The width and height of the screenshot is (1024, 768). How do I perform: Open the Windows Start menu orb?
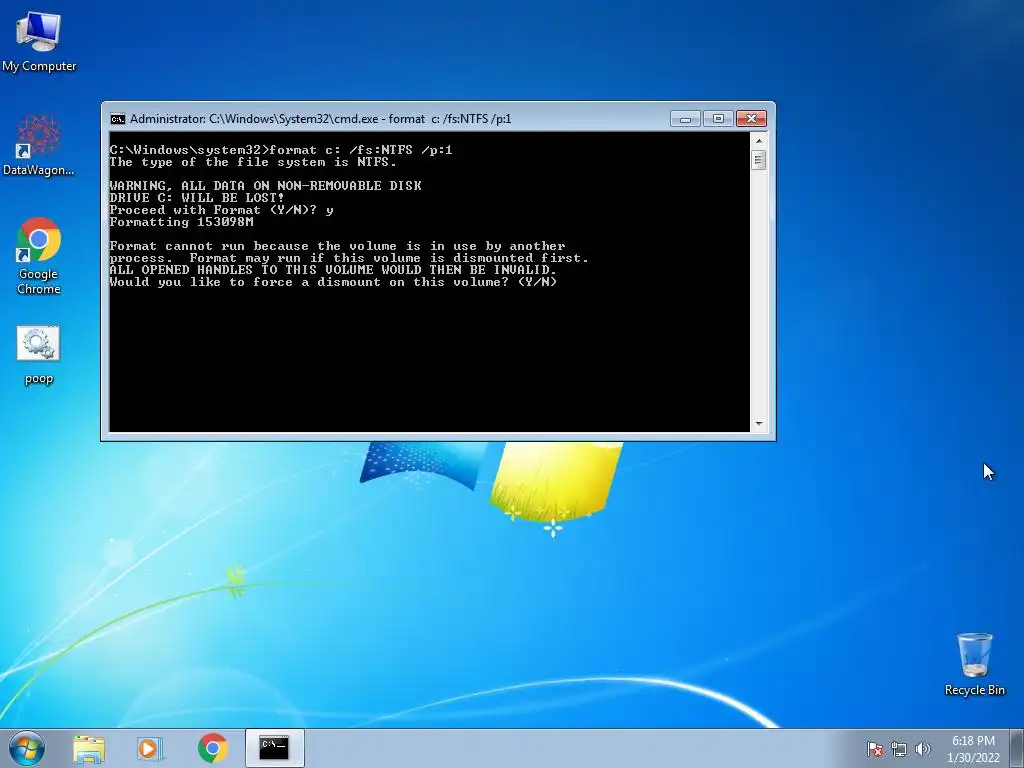tap(27, 748)
